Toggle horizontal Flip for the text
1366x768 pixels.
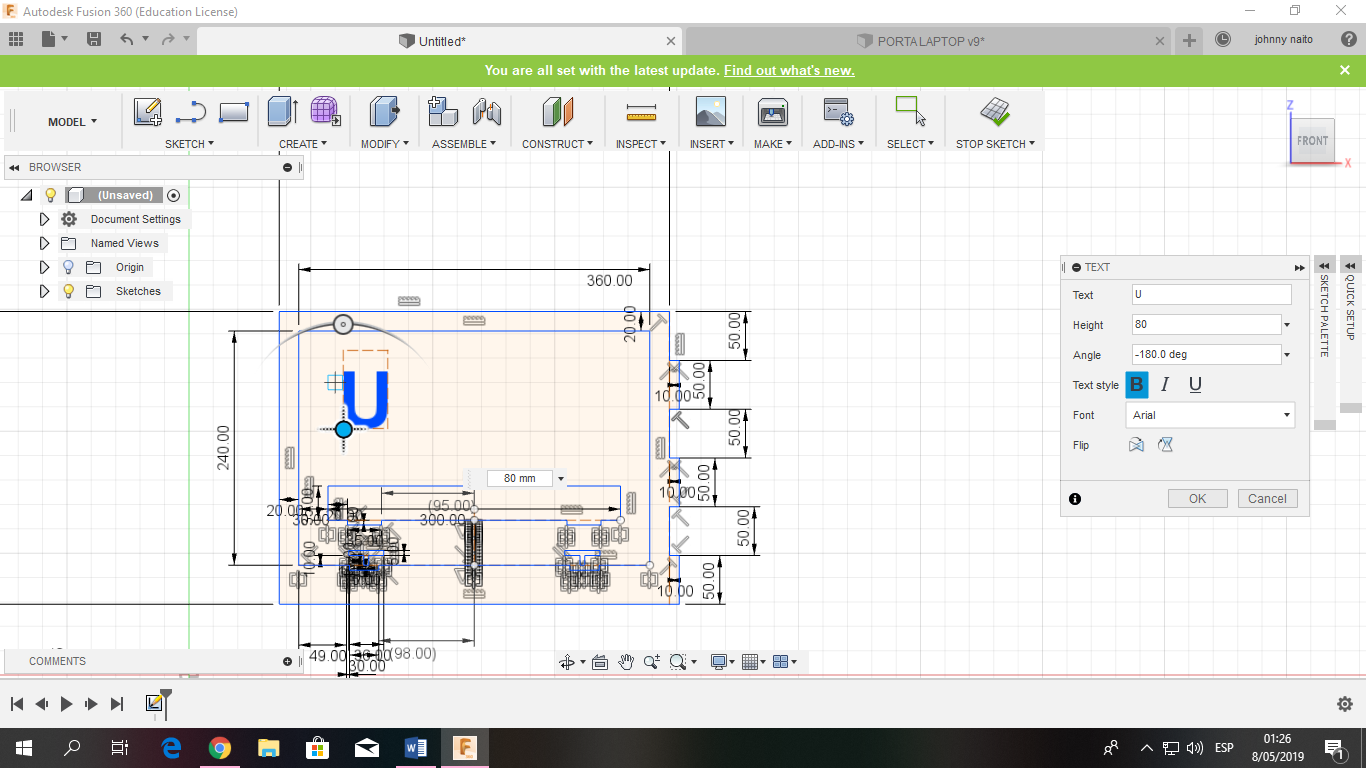(x=1136, y=445)
